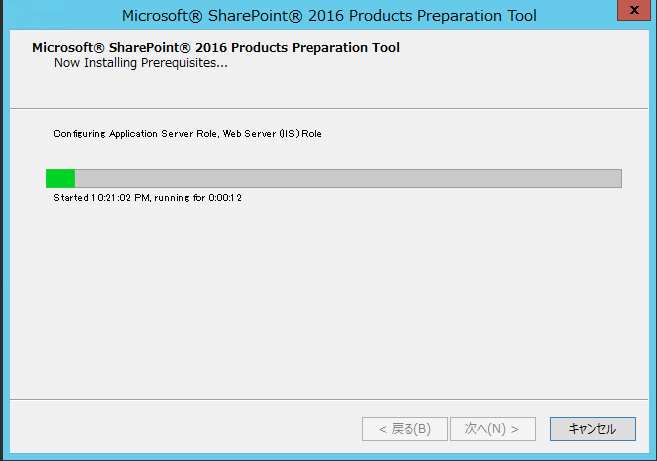
Task: Click the horizontal separator above the buttons
Action: pos(329,399)
